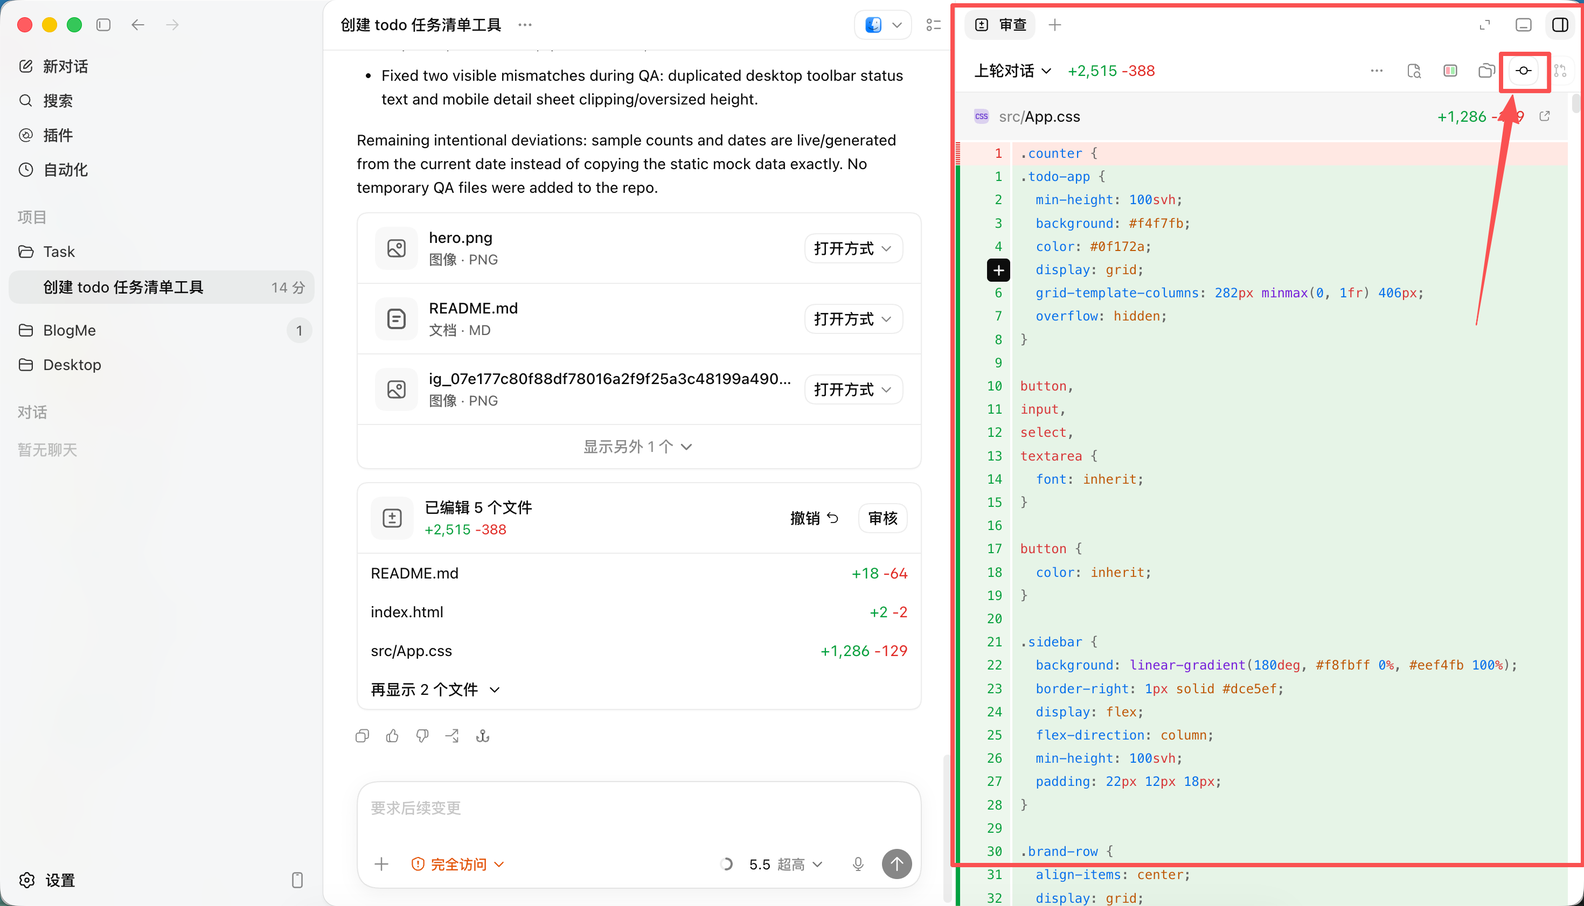
Task: Click the commit icon in review toolbar
Action: [x=1523, y=71]
